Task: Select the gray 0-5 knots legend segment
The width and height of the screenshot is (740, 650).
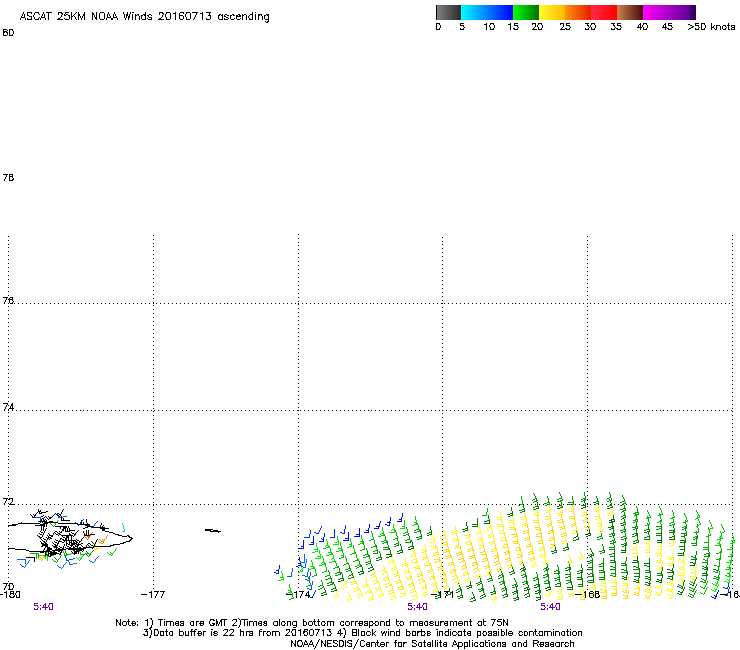Action: 448,12
